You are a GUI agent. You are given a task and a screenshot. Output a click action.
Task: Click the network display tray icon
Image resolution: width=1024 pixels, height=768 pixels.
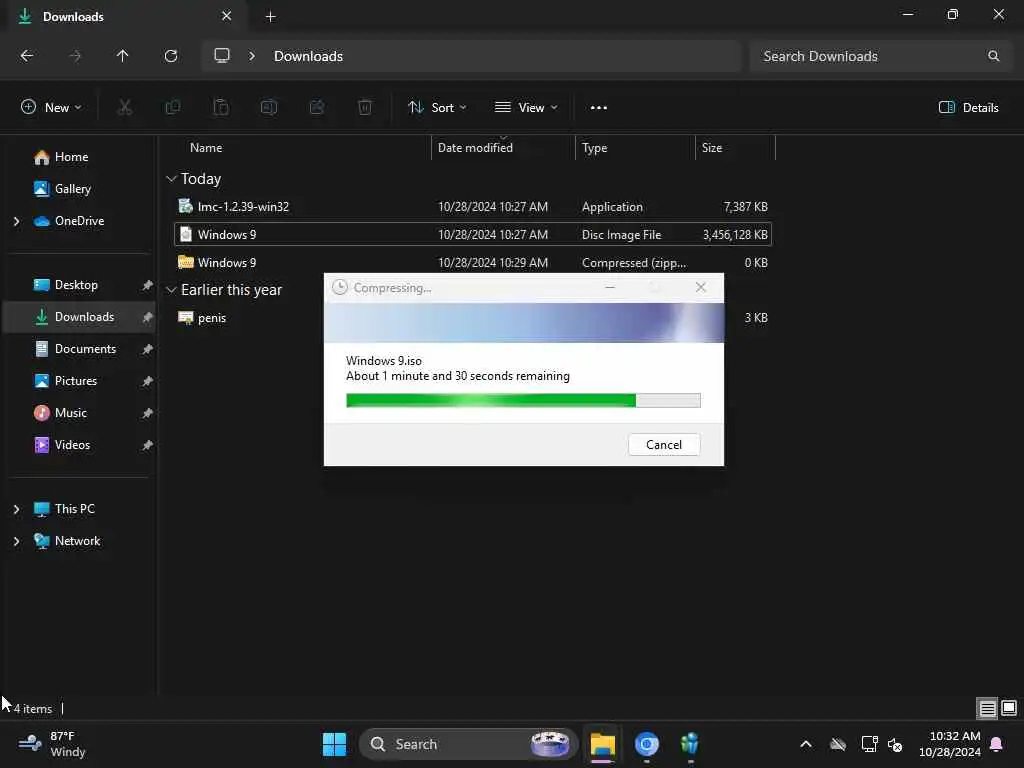[x=869, y=744]
